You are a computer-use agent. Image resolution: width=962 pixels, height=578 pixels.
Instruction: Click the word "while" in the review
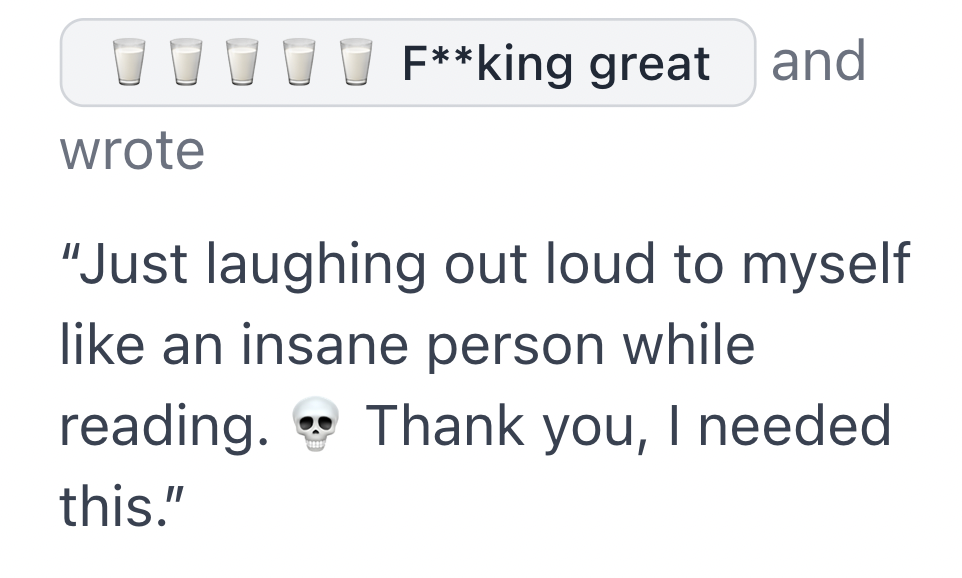tap(688, 344)
